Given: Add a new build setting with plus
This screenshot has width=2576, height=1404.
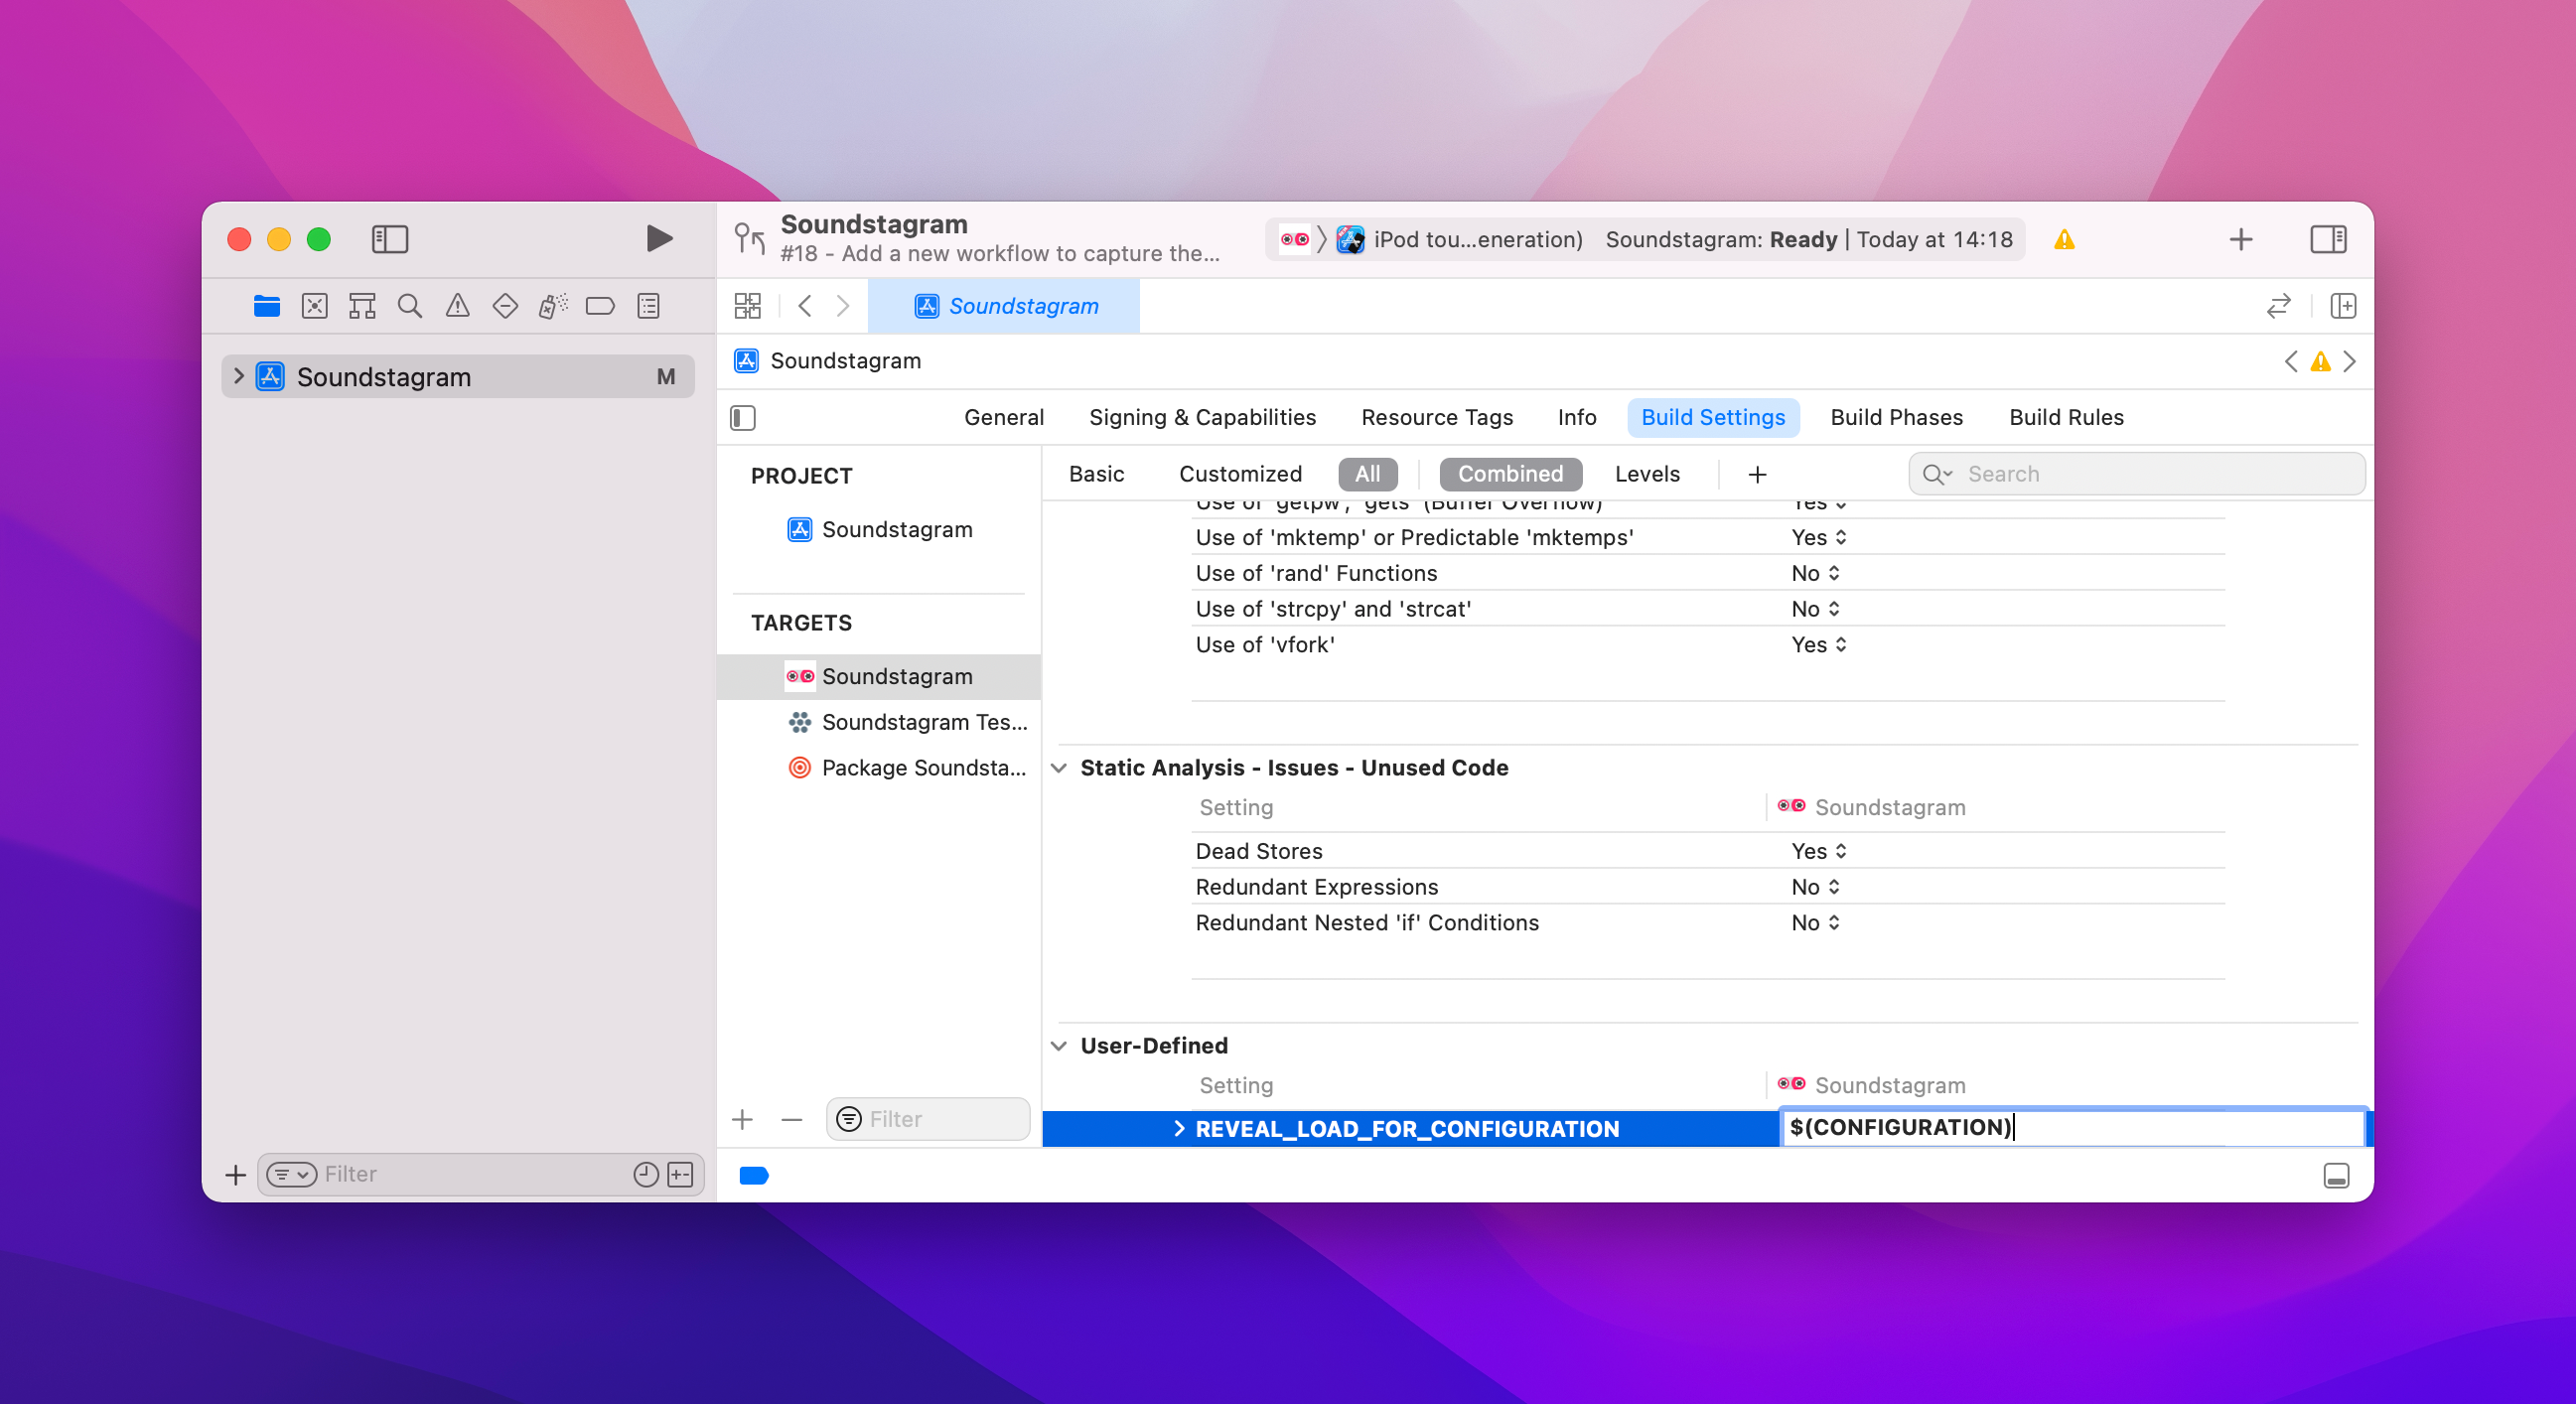Looking at the screenshot, I should [1757, 474].
